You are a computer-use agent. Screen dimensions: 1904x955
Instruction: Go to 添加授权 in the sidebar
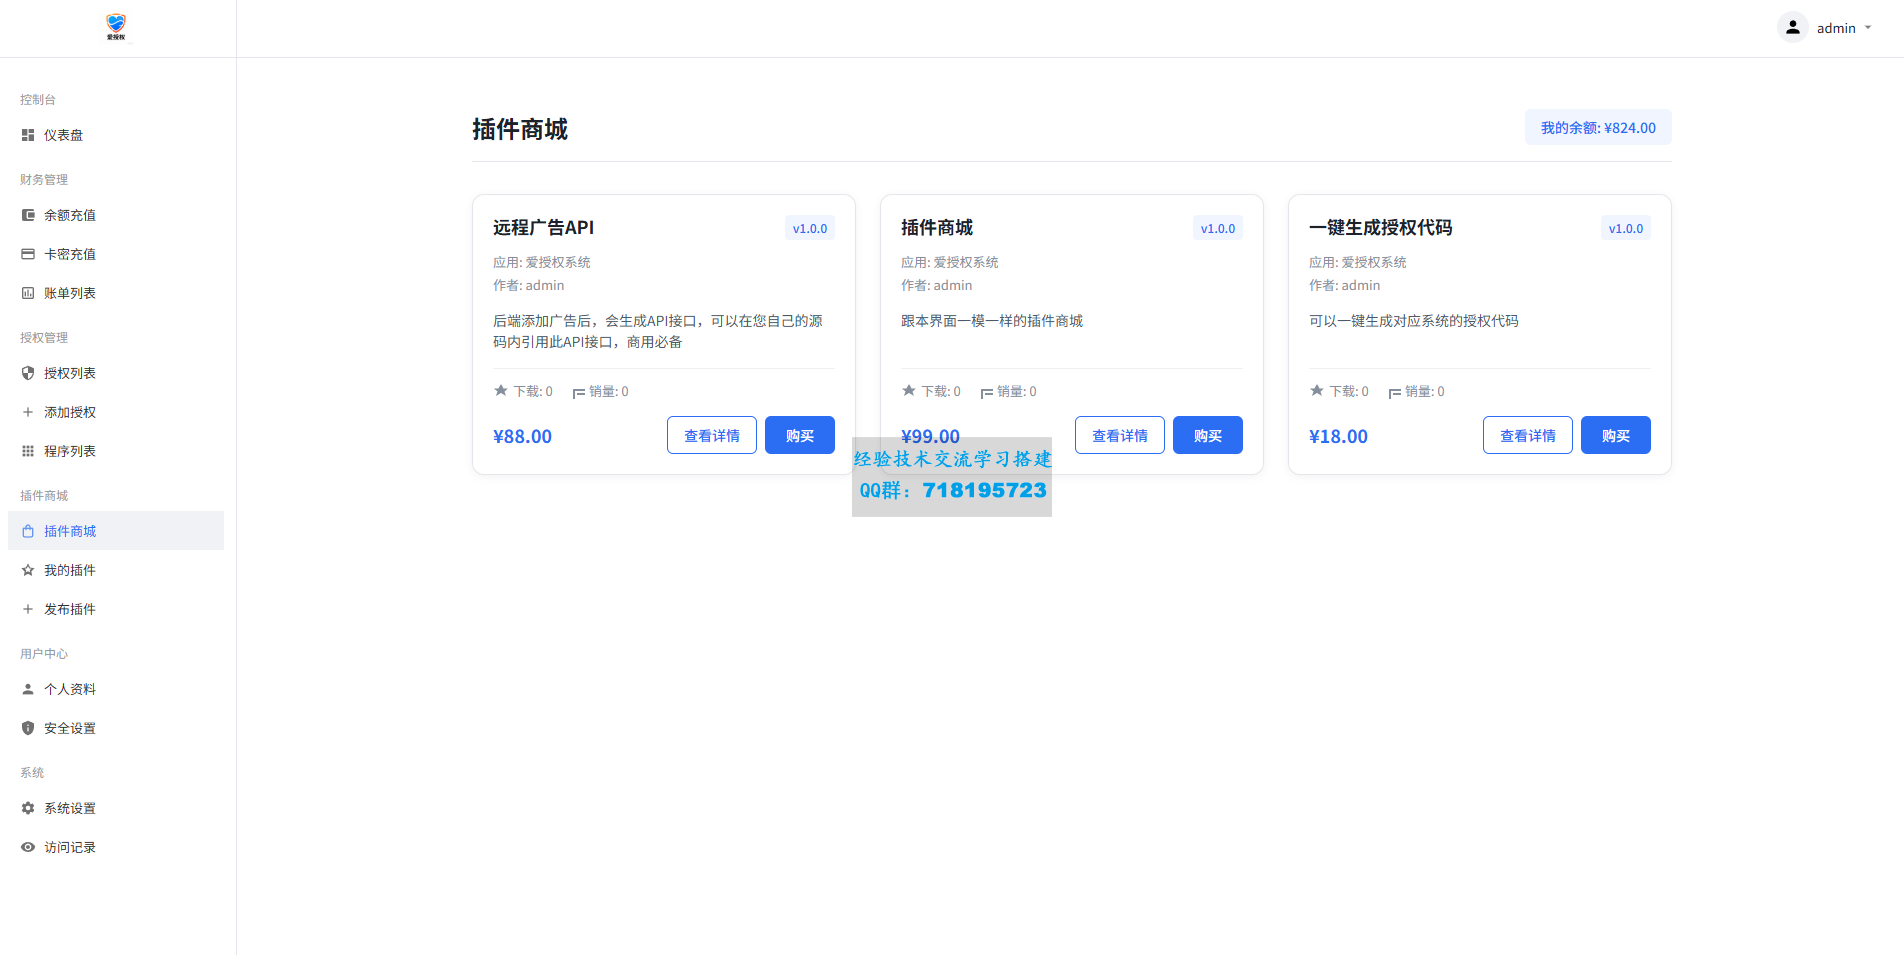pos(70,412)
